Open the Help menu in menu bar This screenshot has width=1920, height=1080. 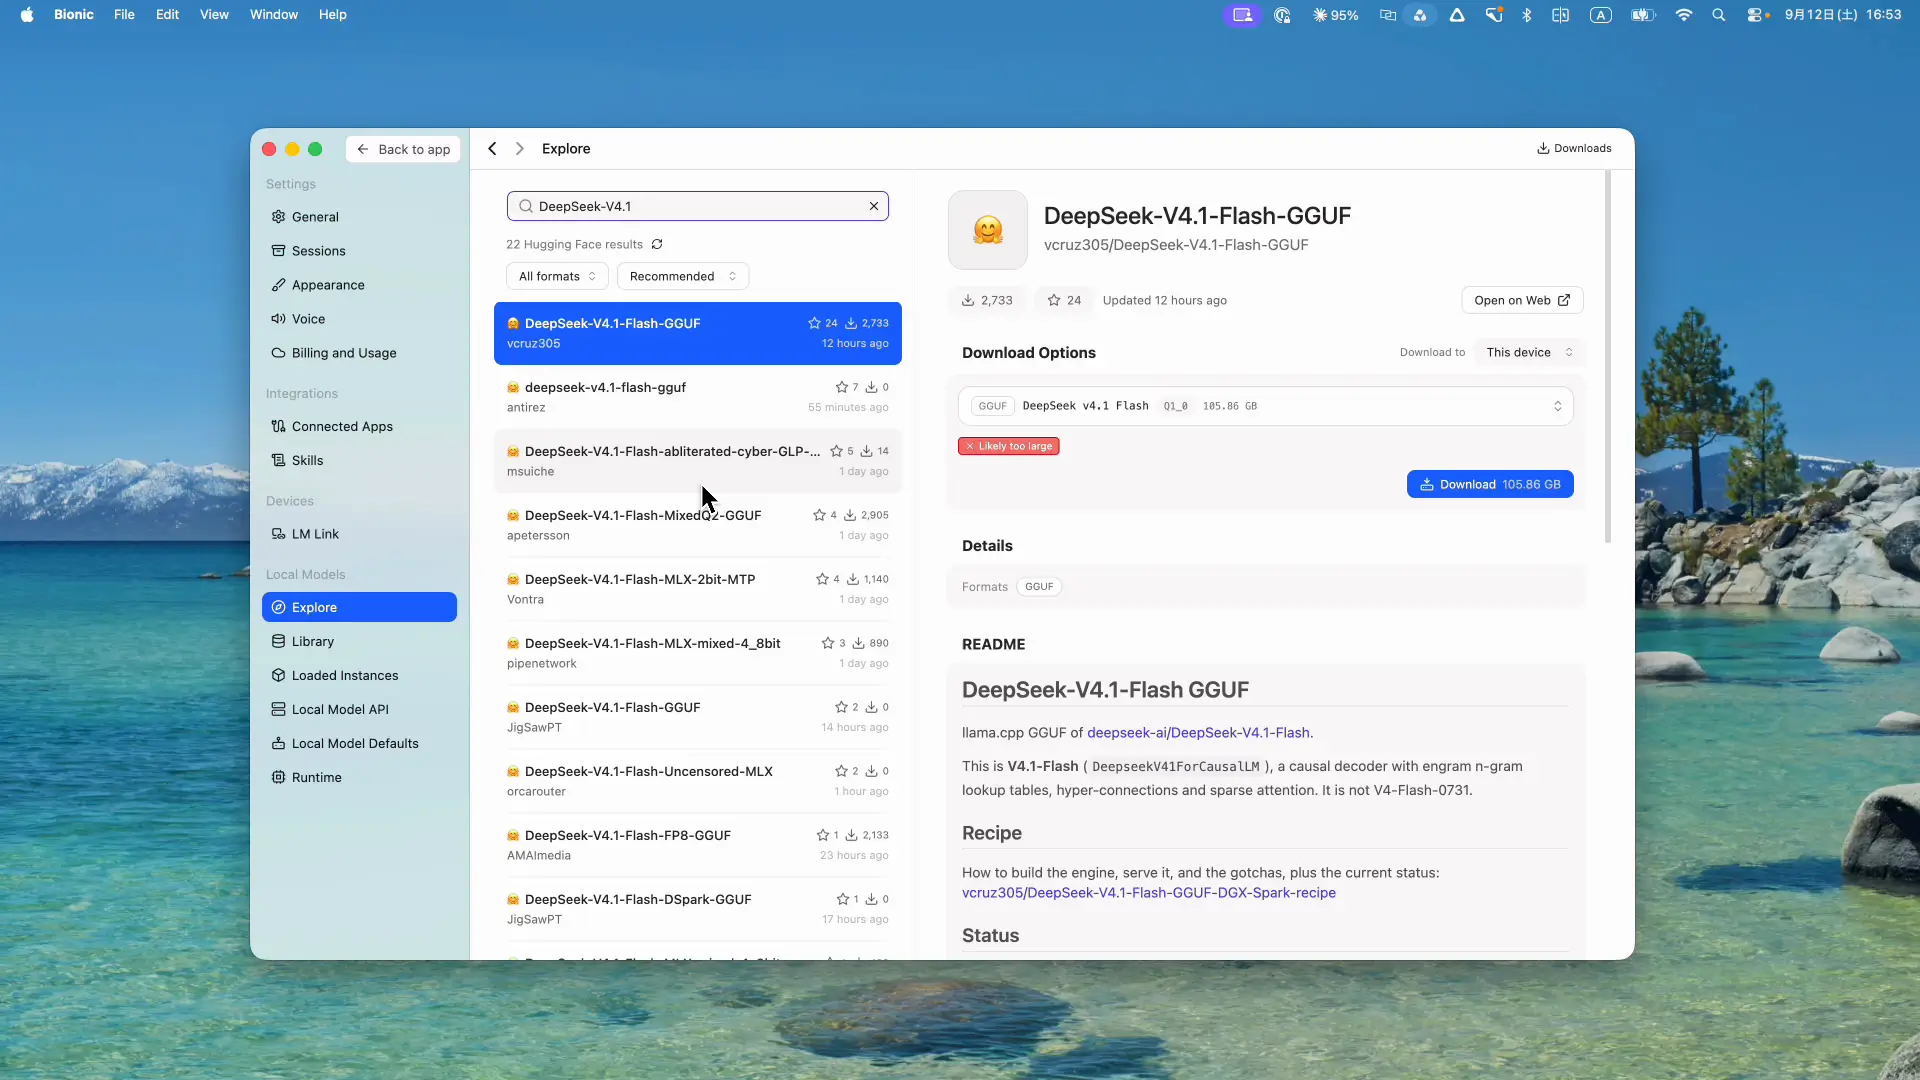333,15
